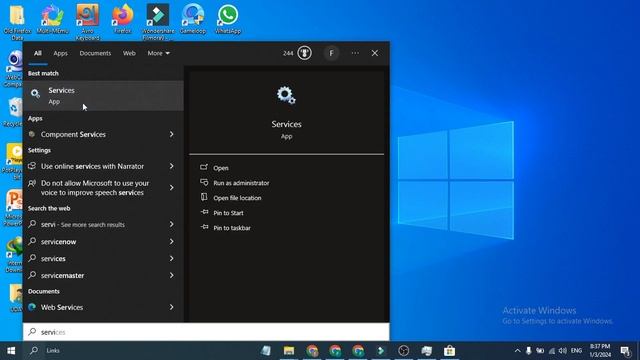Open the Old Firefox Data folder
The image size is (640, 360).
click(17, 22)
